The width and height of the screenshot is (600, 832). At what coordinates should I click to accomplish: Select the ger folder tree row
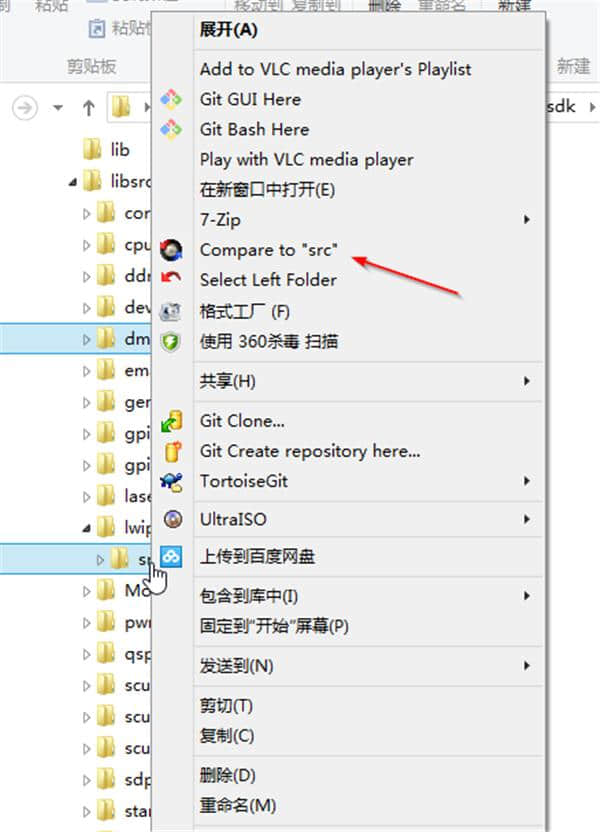tap(75, 402)
